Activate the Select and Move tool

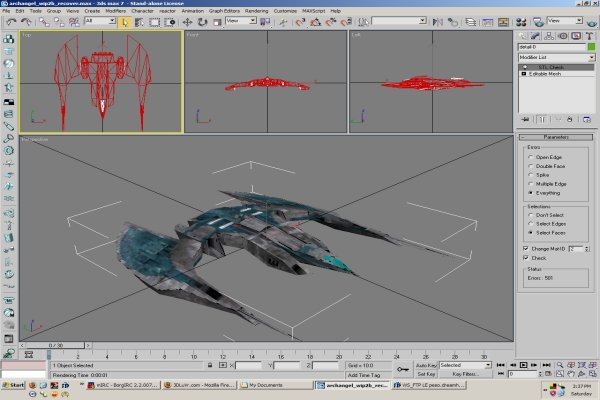[187, 22]
